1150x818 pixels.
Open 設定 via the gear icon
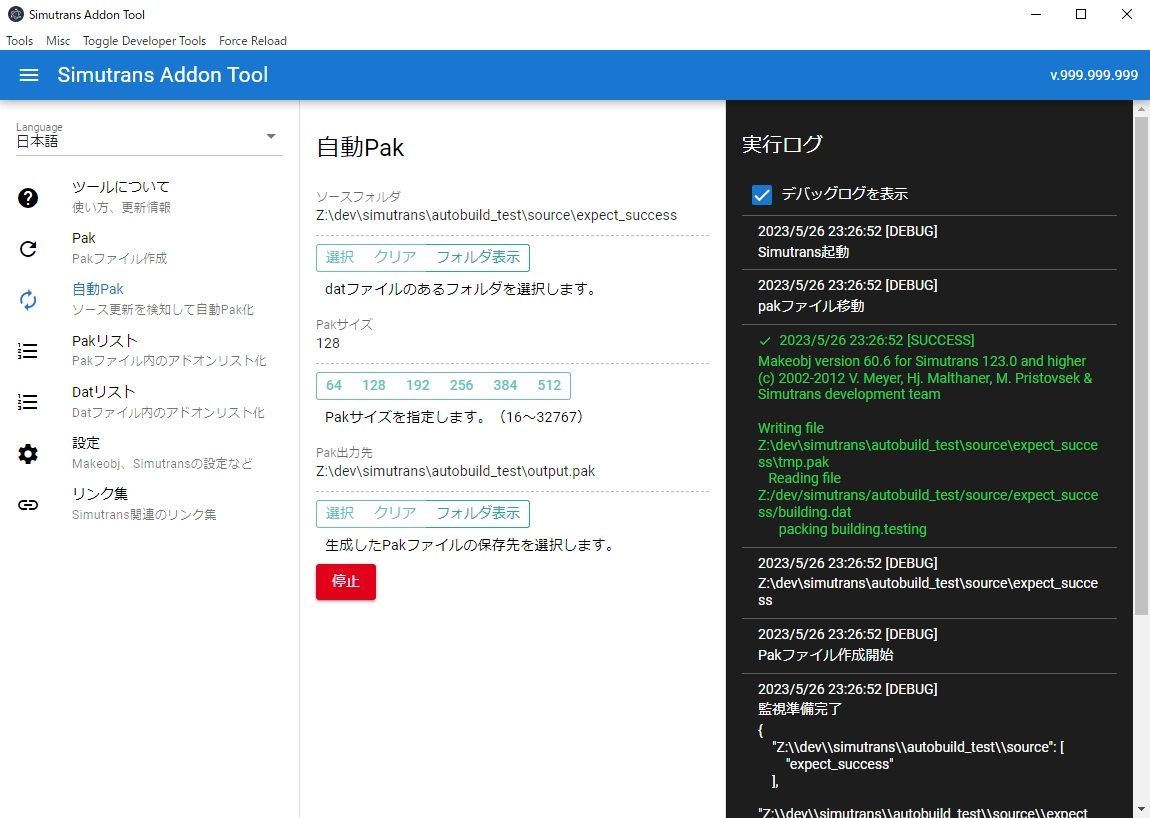(x=28, y=454)
